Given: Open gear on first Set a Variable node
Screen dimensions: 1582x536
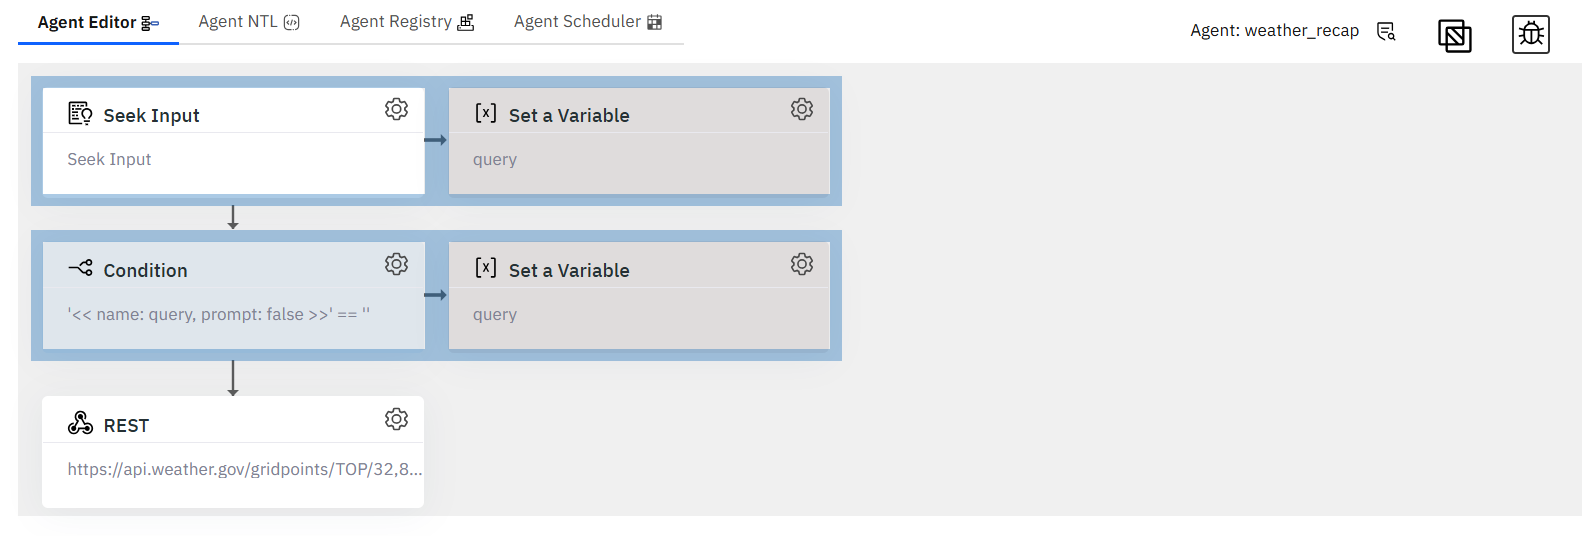Looking at the screenshot, I should pyautogui.click(x=802, y=109).
